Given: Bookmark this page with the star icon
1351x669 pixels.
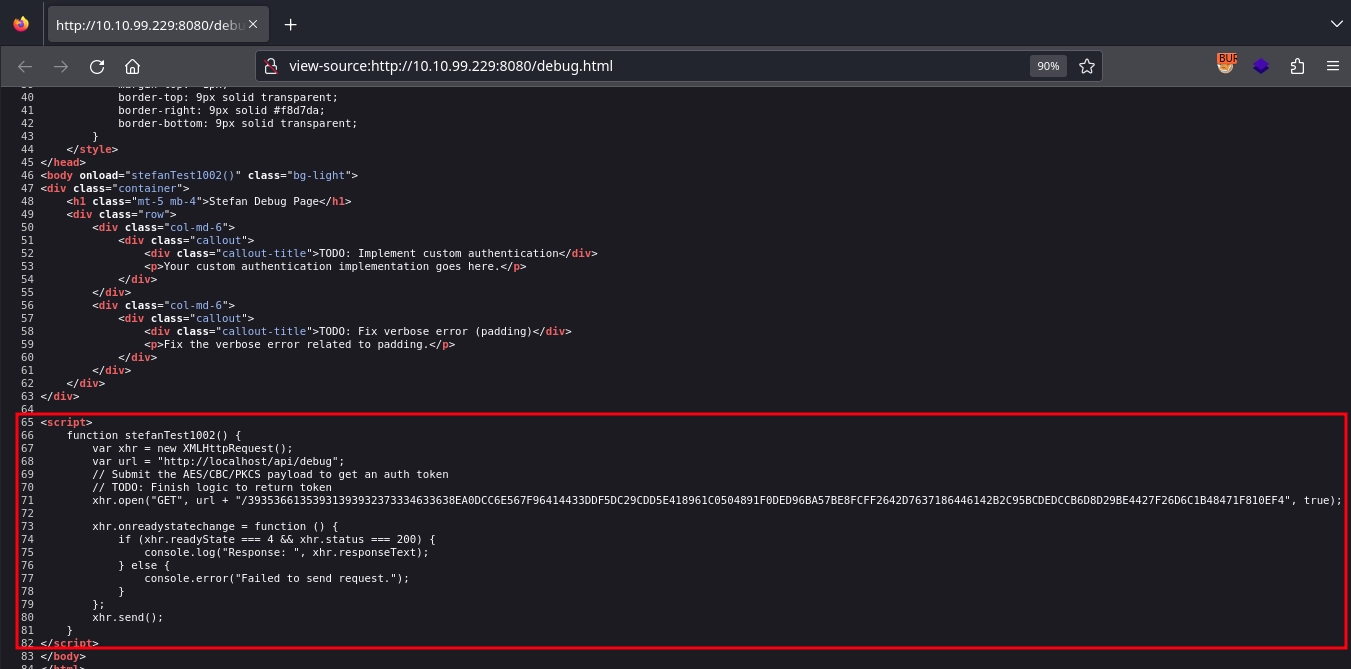Looking at the screenshot, I should pos(1087,66).
